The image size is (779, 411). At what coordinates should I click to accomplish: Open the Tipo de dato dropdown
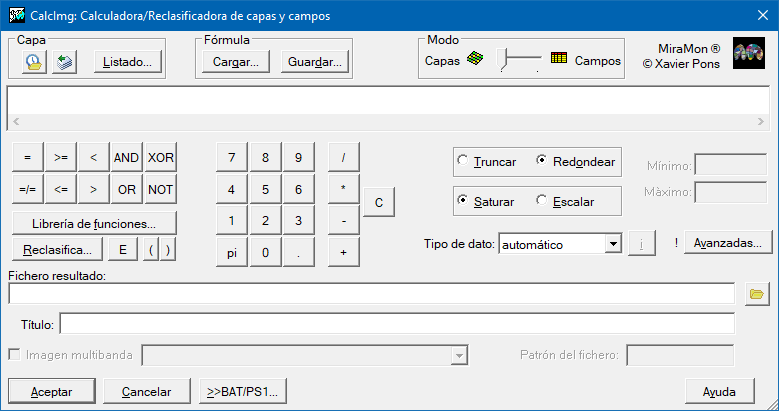pos(613,244)
